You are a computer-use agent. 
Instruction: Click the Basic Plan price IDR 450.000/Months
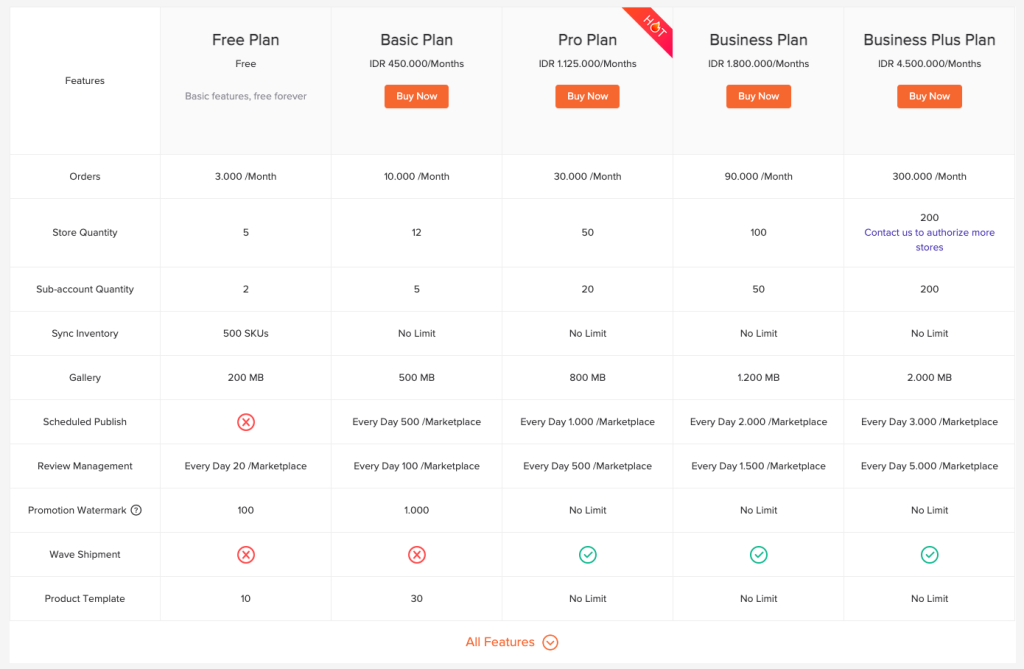pyautogui.click(x=417, y=63)
